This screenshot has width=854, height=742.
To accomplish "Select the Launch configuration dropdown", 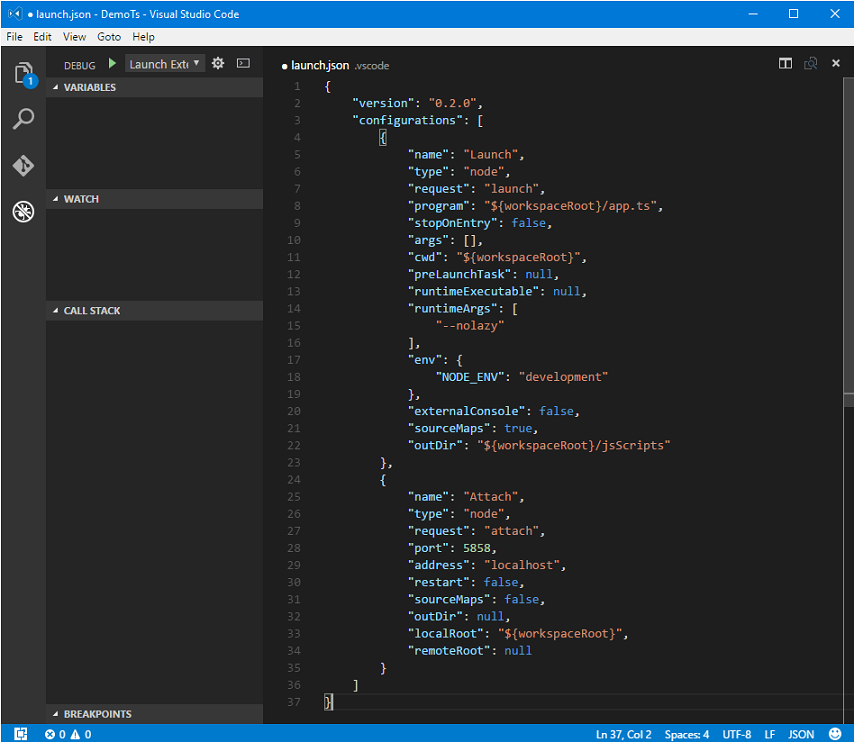I will [x=165, y=64].
